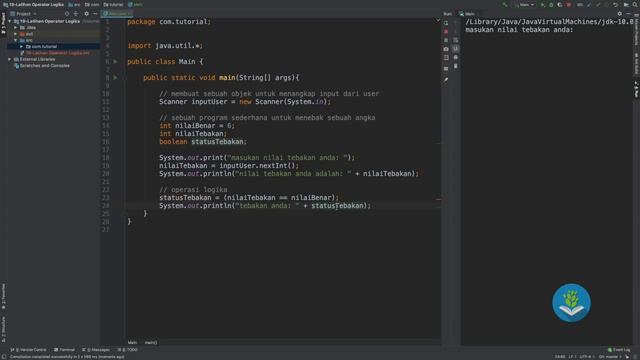Click the Collapse All icon in the Project panel

coord(76,13)
